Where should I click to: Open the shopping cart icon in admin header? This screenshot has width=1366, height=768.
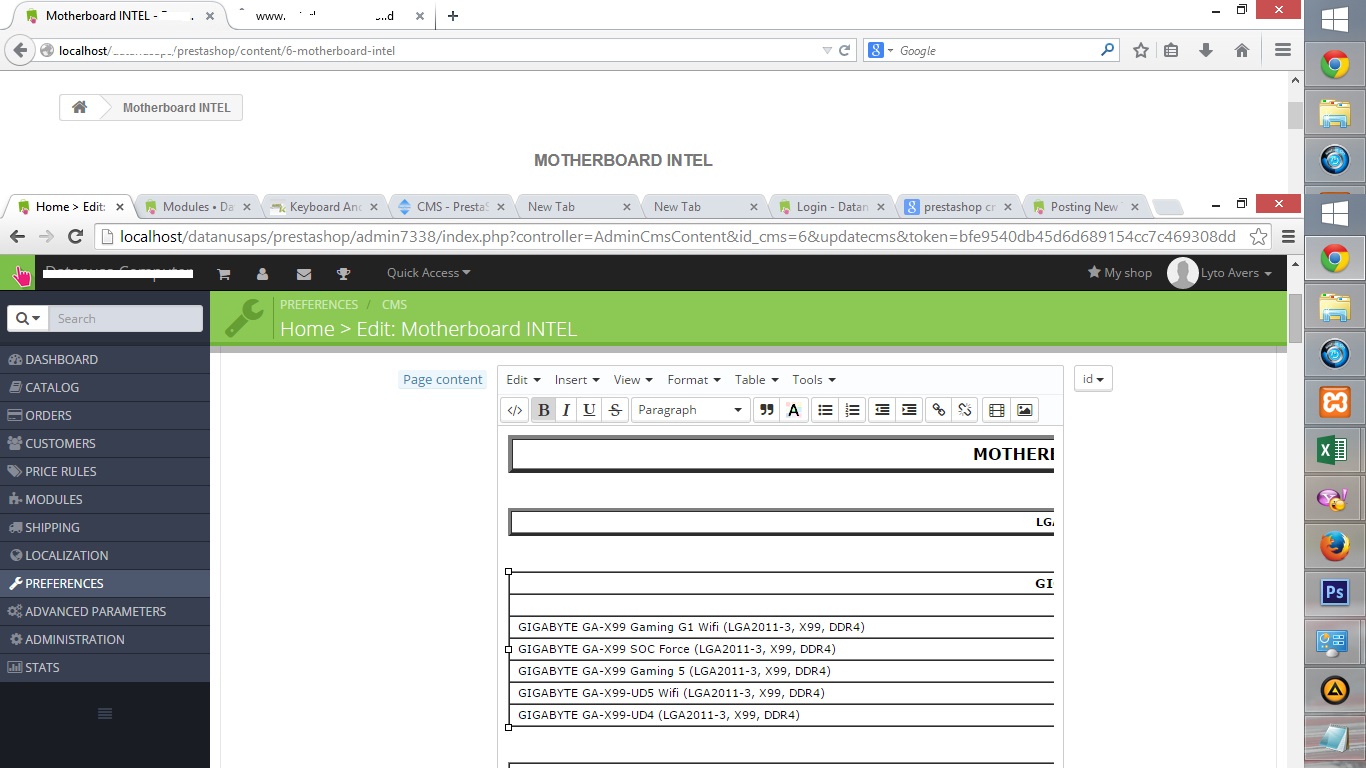[224, 274]
